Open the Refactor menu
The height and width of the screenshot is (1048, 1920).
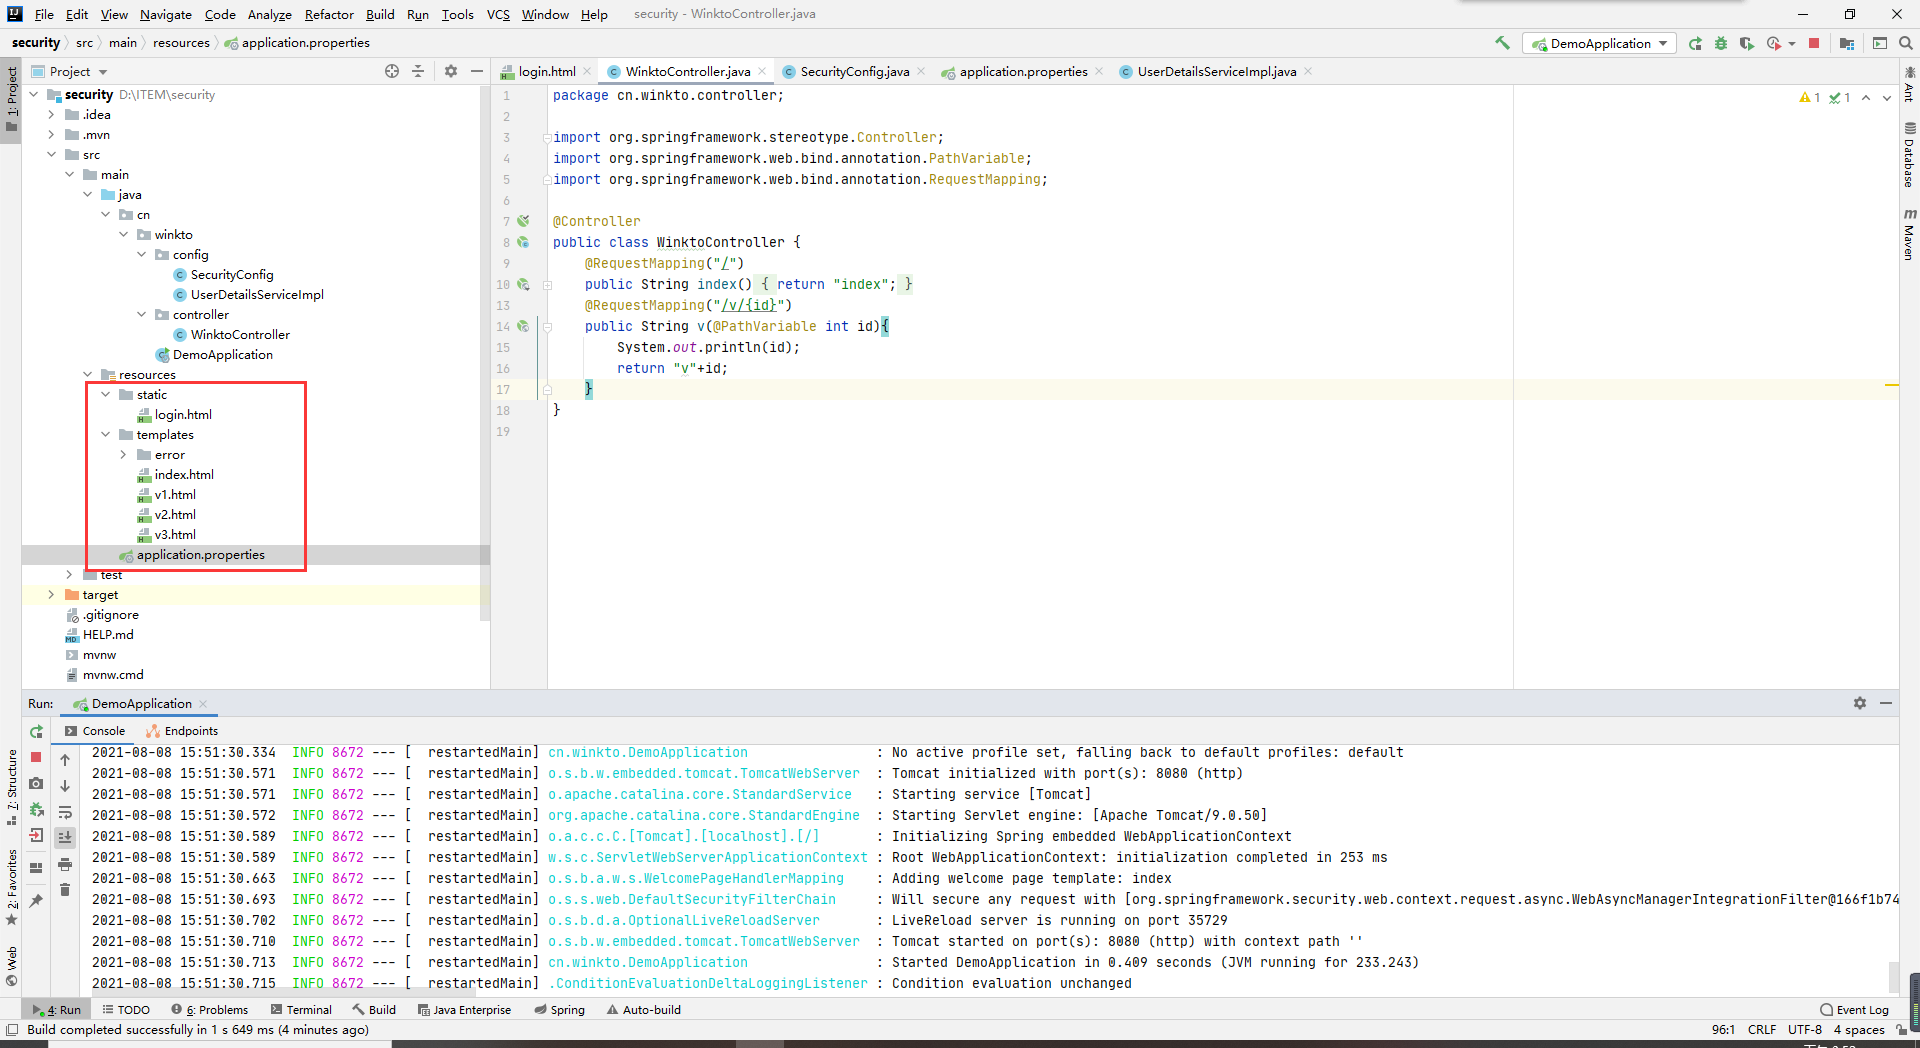329,14
